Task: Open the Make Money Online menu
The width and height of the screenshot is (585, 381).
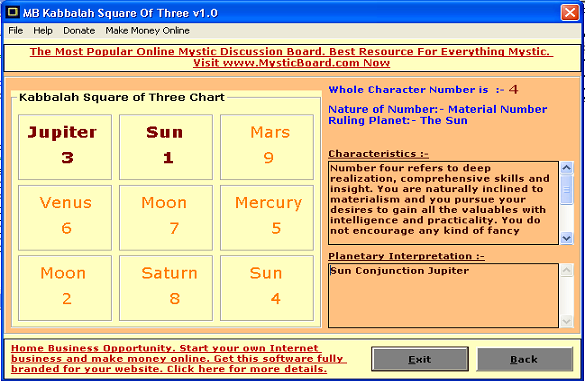Action: [147, 31]
